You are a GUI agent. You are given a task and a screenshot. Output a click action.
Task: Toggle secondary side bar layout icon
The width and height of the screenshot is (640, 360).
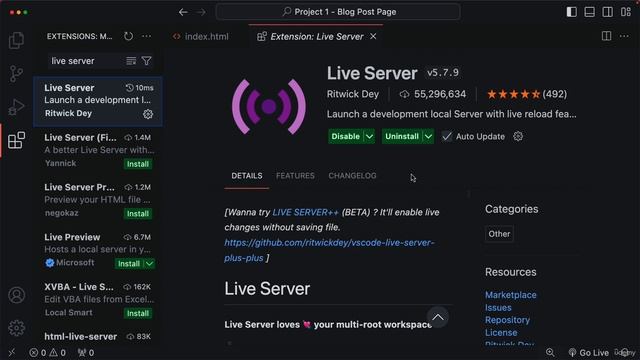607,12
